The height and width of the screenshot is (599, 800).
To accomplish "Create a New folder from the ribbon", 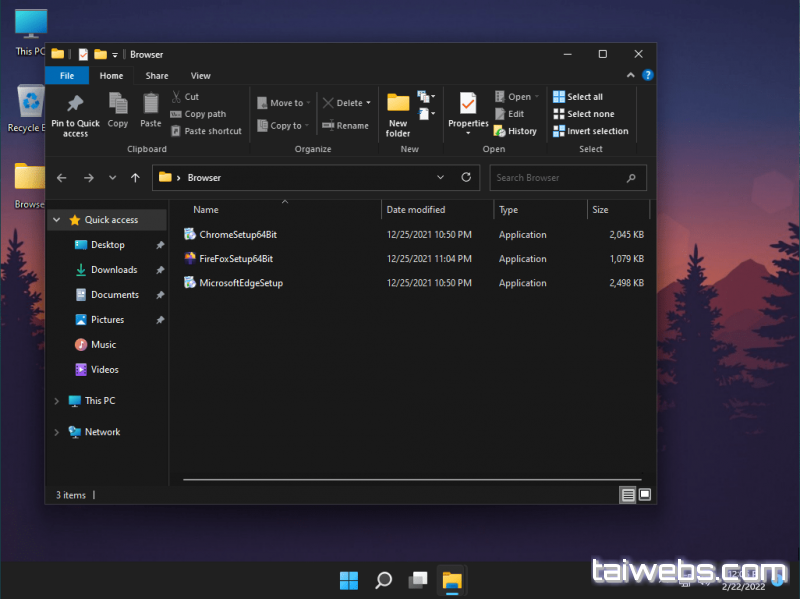I will [x=398, y=112].
